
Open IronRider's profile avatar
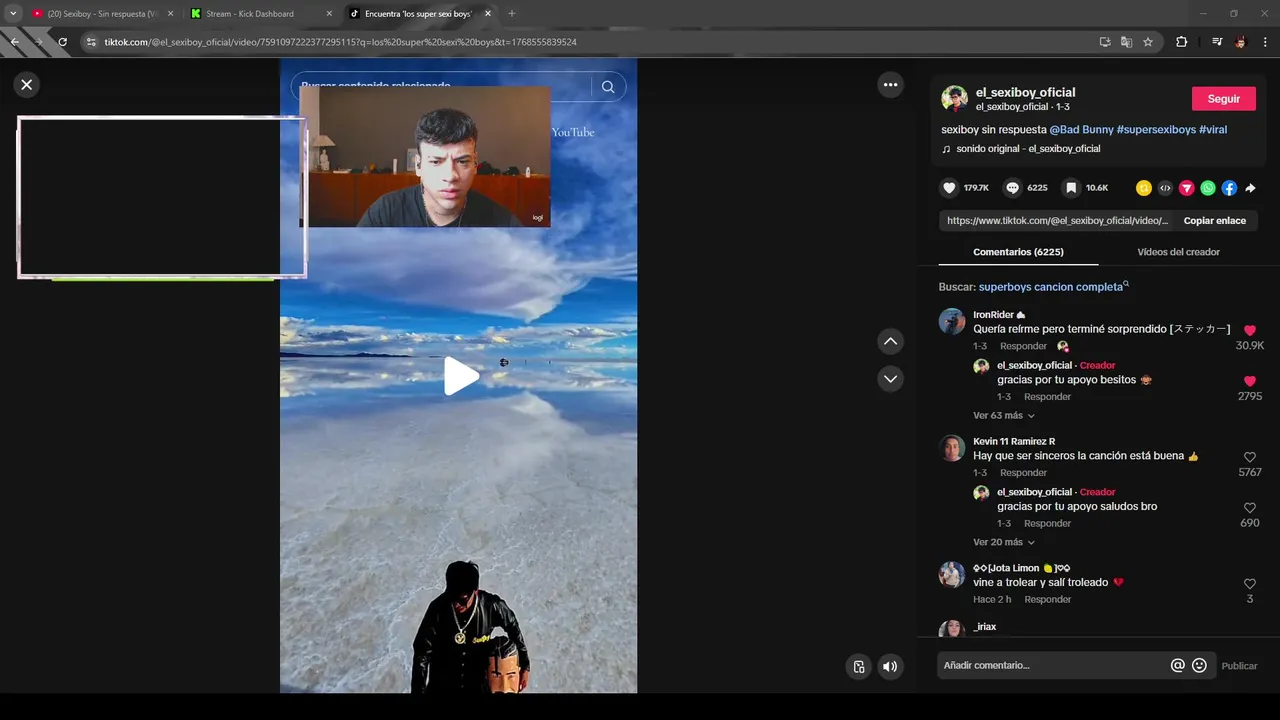coord(951,321)
